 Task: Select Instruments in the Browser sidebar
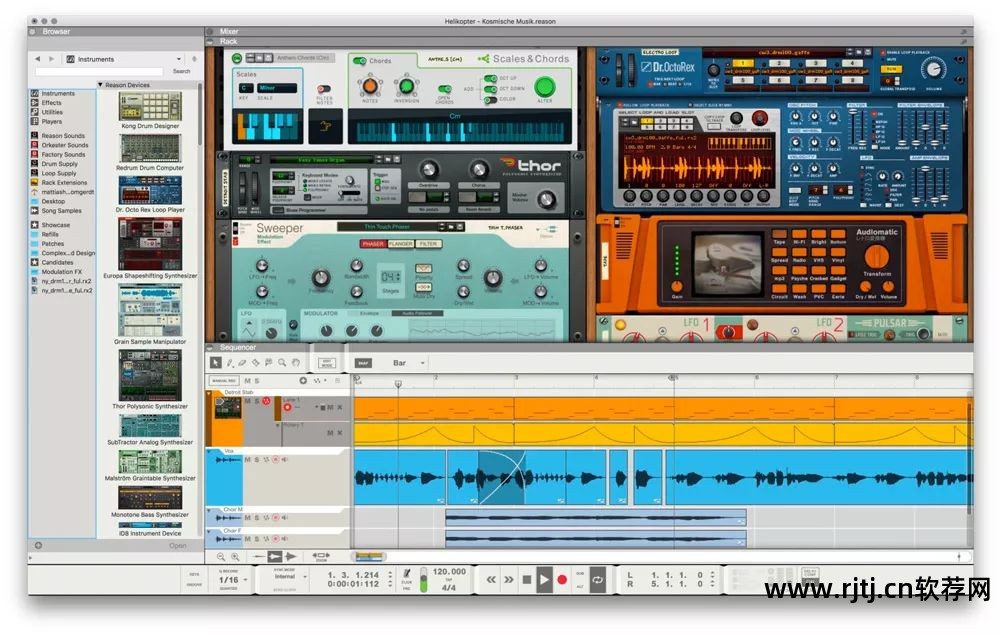point(58,94)
